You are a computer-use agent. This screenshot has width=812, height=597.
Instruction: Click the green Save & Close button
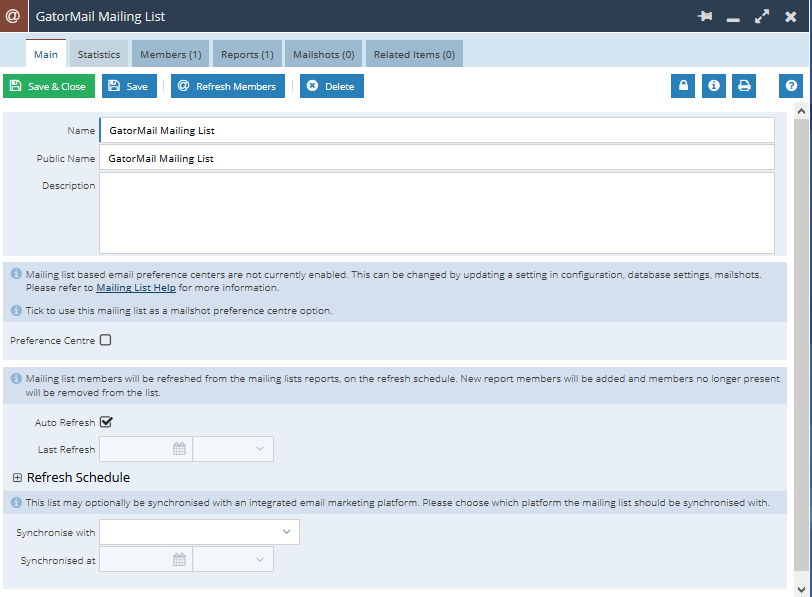pos(49,86)
